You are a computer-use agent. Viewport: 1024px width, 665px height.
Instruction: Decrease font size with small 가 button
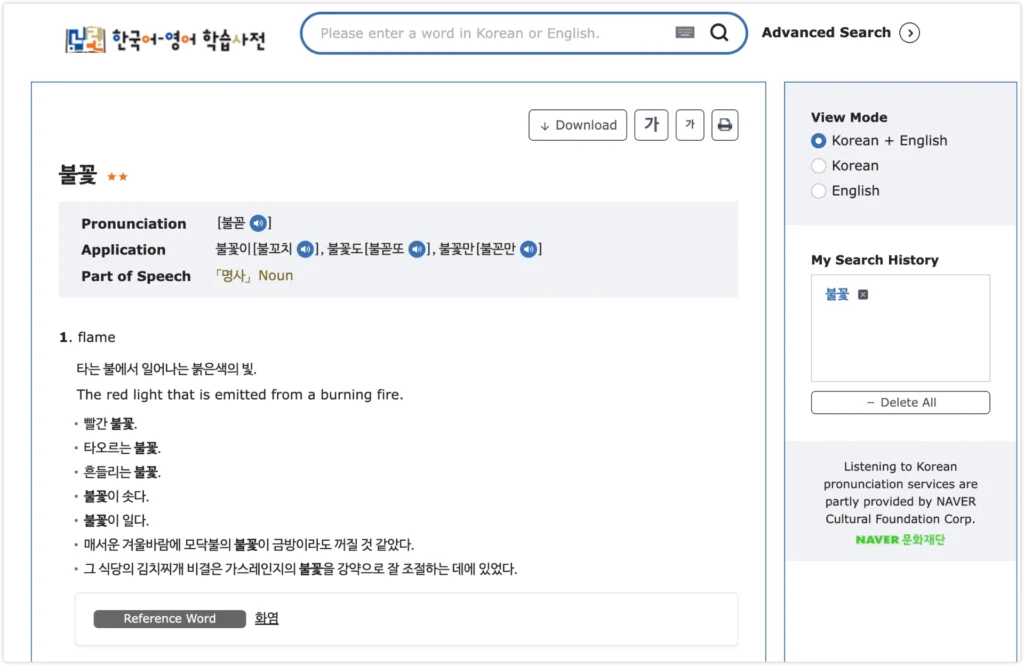[690, 125]
